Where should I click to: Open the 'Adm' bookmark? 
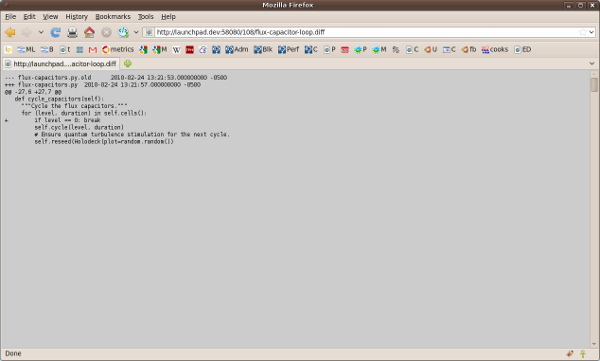pos(236,49)
